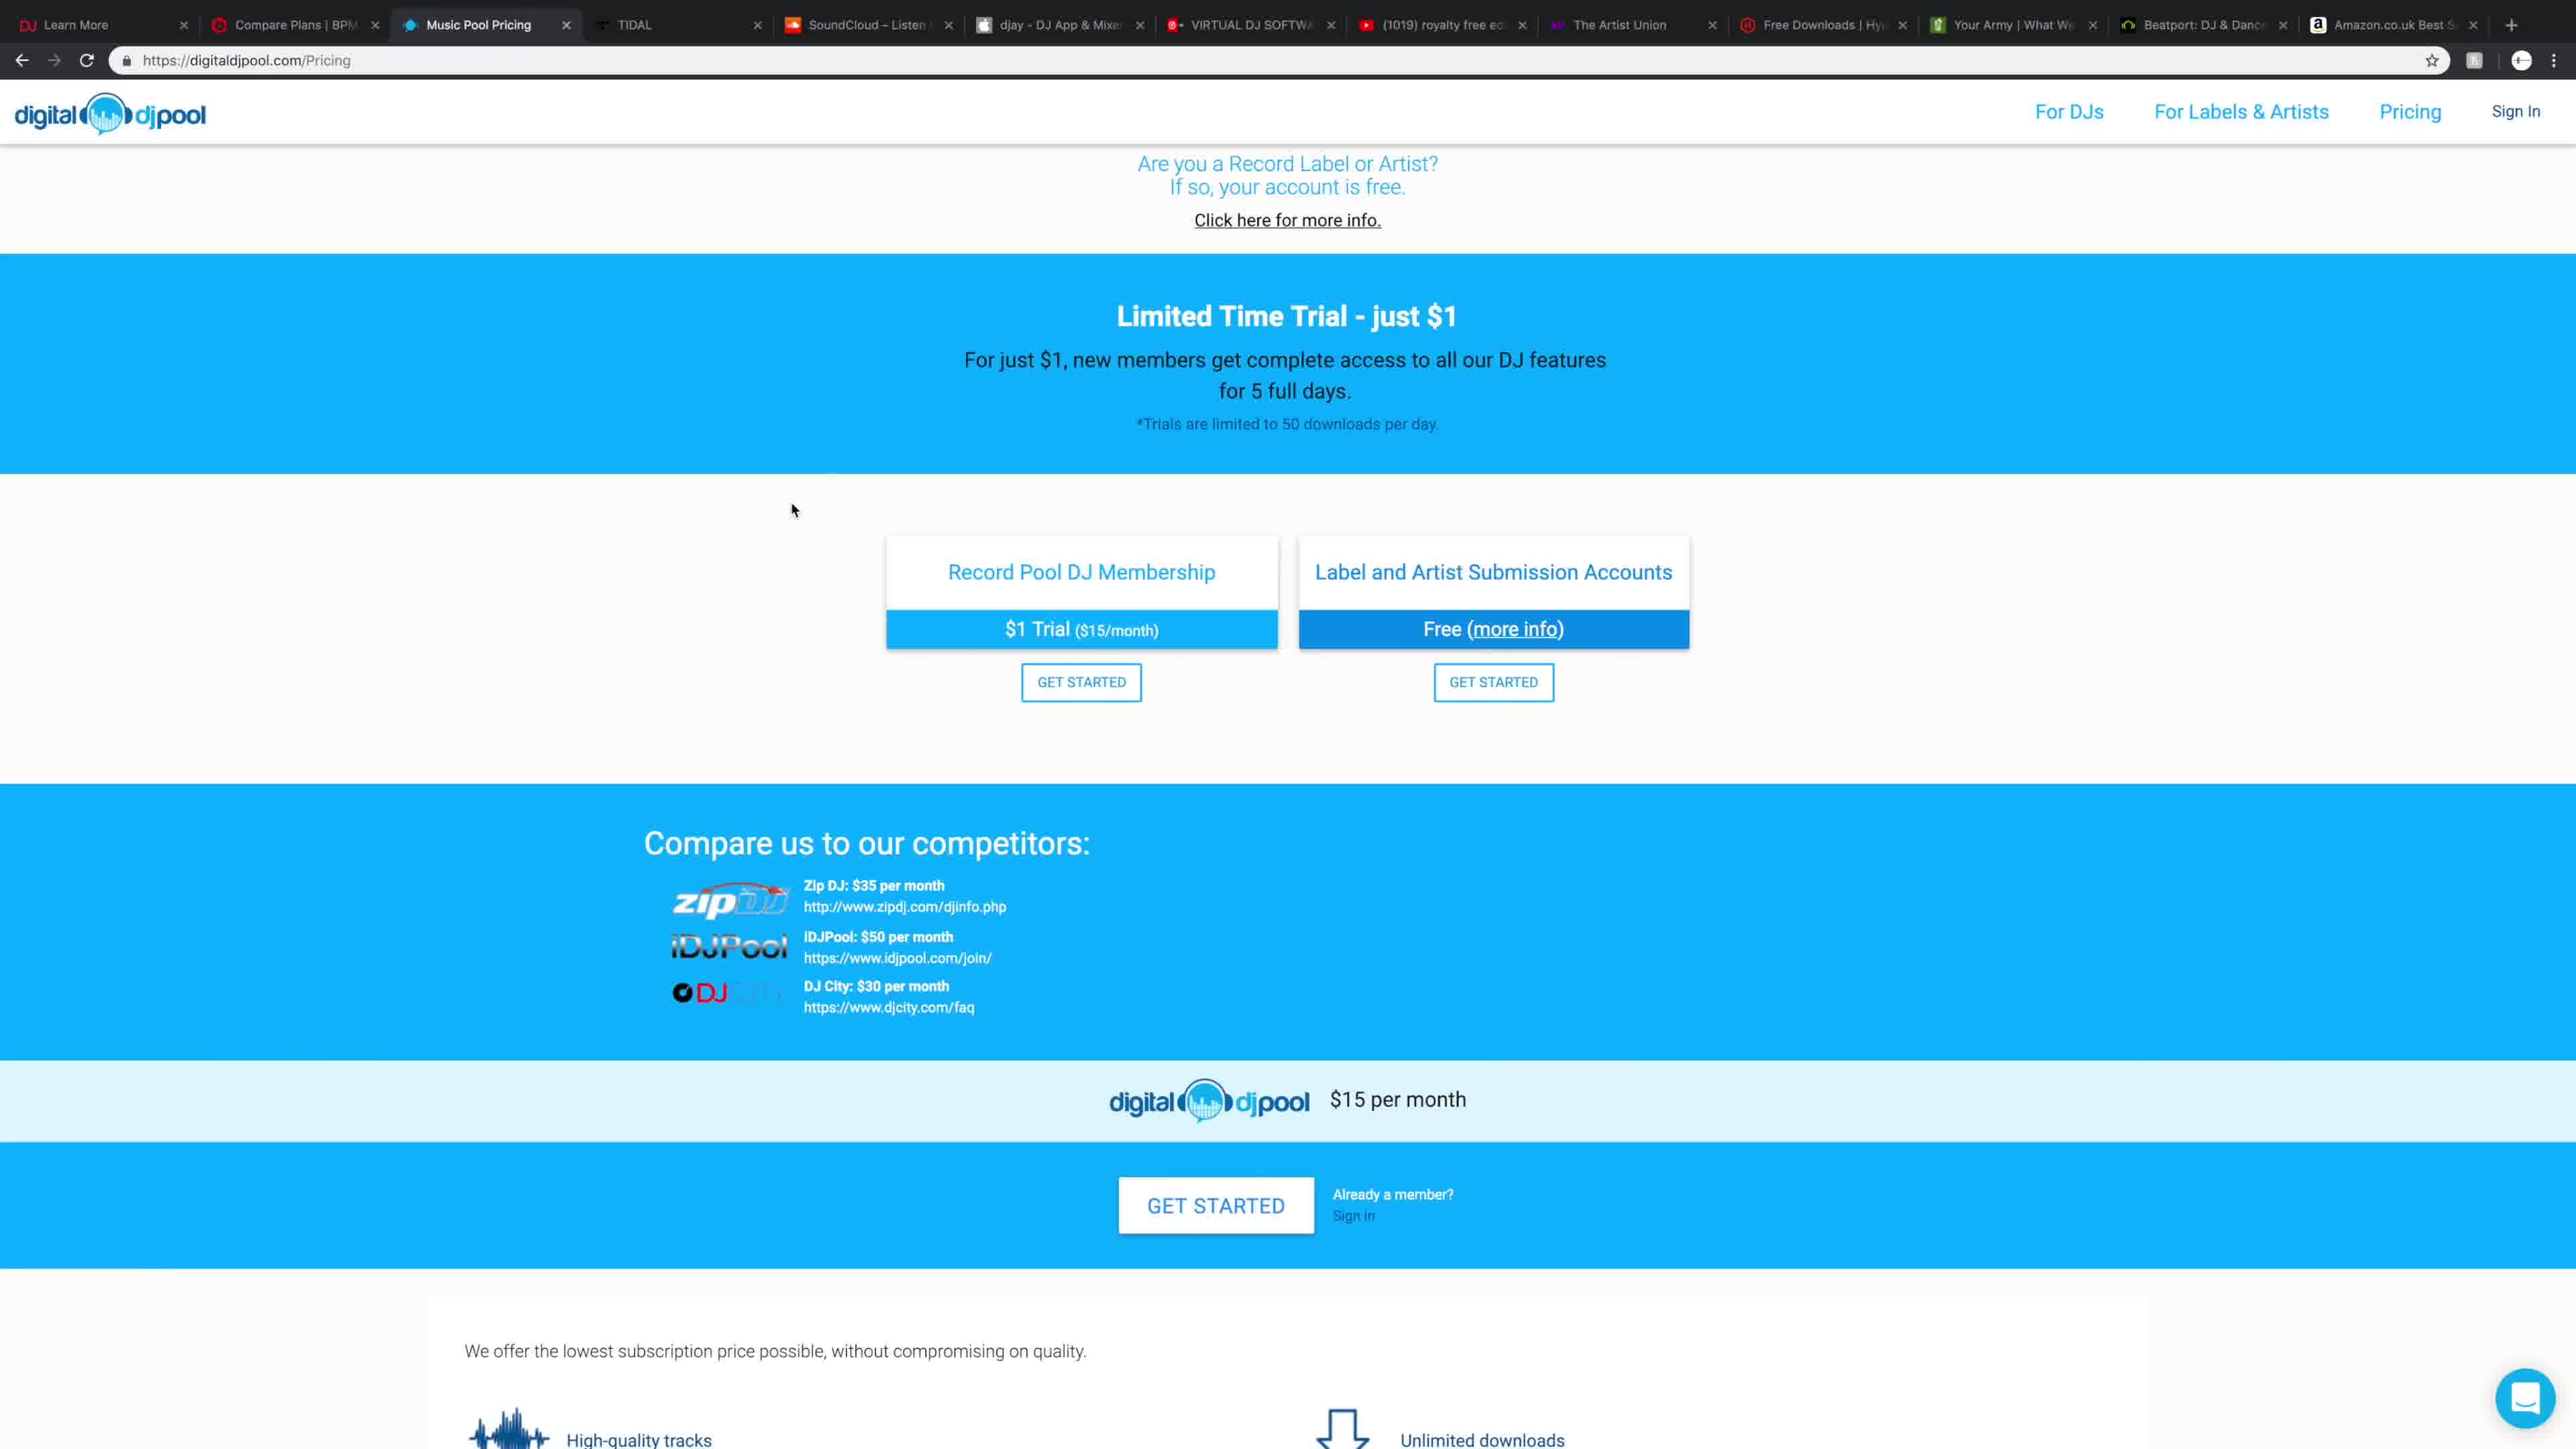This screenshot has height=1449, width=2576.
Task: Click the Click here for more info link
Action: (1287, 220)
